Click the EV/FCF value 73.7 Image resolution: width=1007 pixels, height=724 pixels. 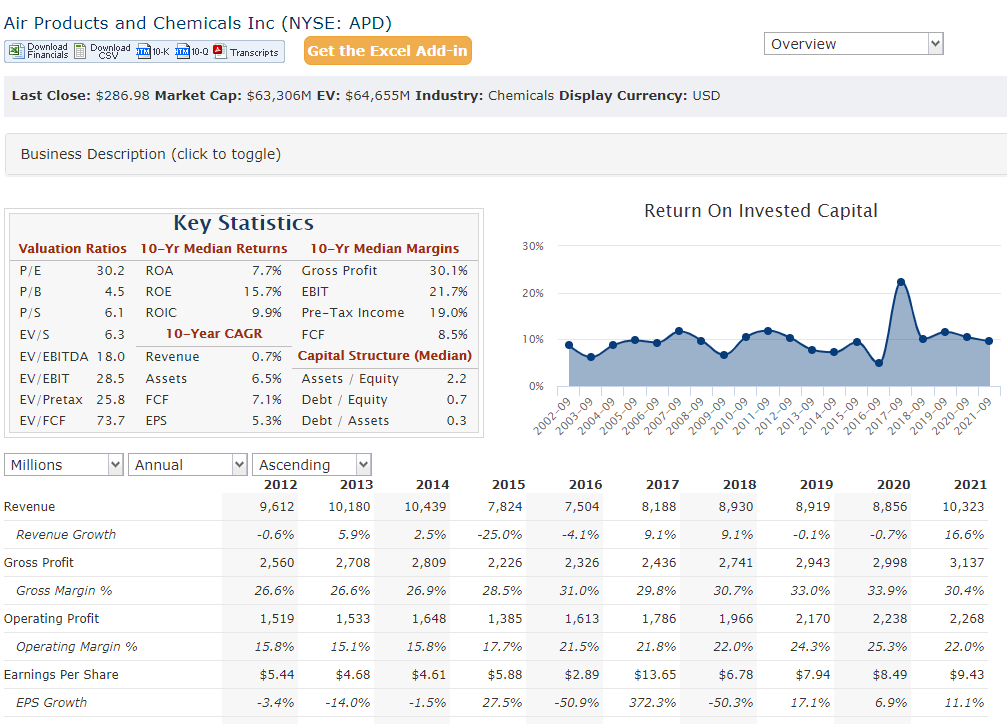110,421
